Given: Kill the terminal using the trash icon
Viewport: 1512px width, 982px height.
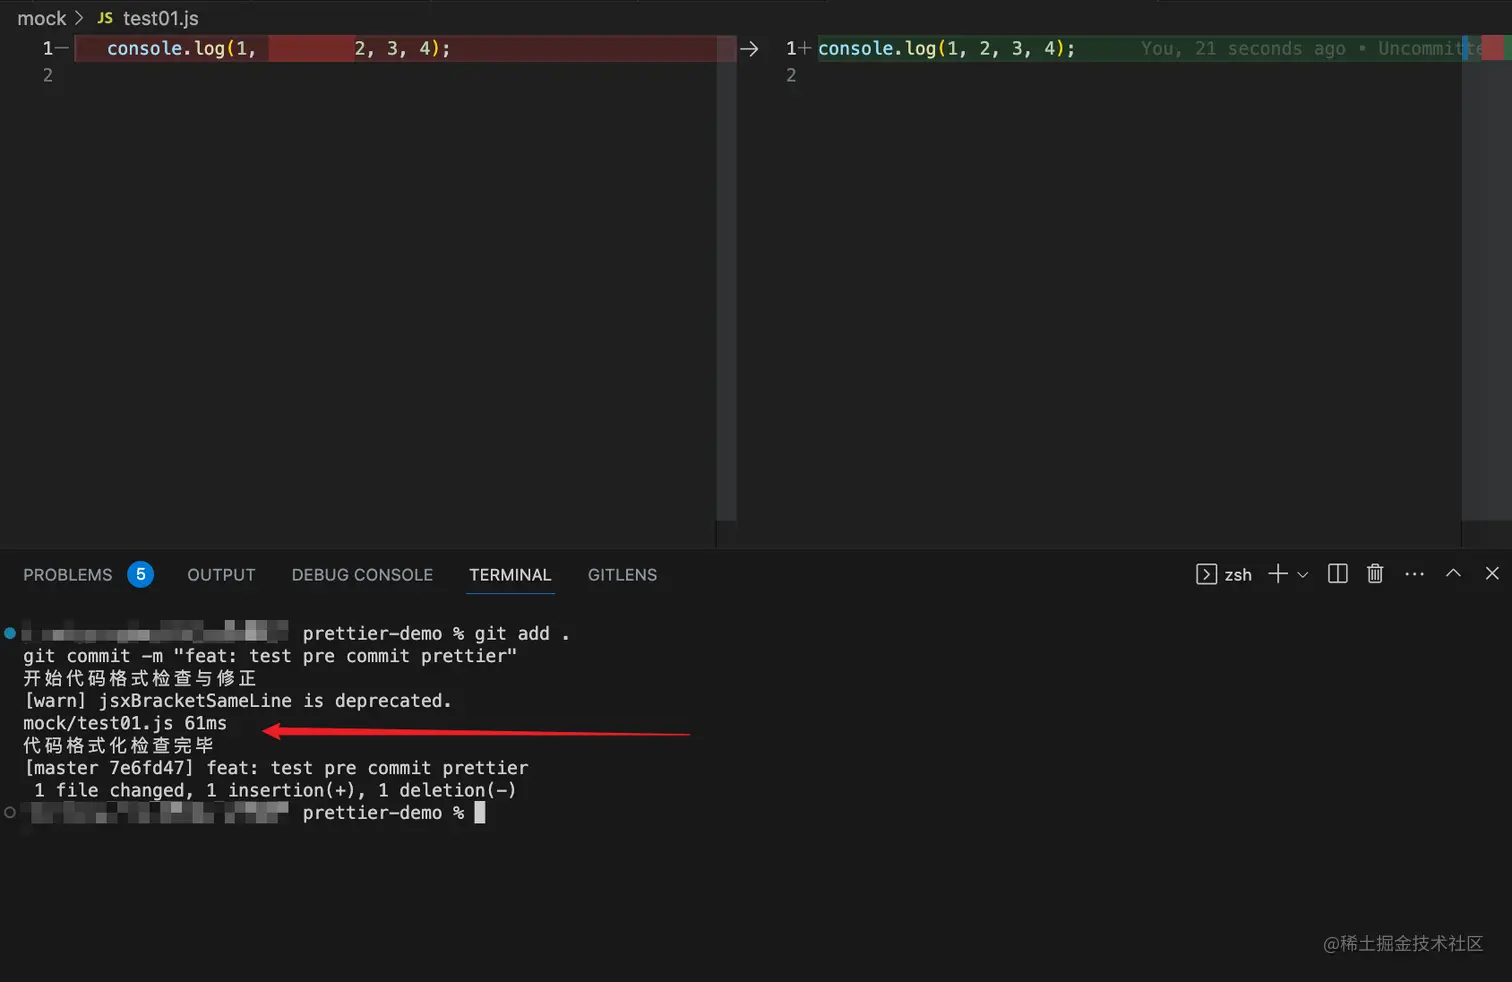Looking at the screenshot, I should pyautogui.click(x=1375, y=573).
